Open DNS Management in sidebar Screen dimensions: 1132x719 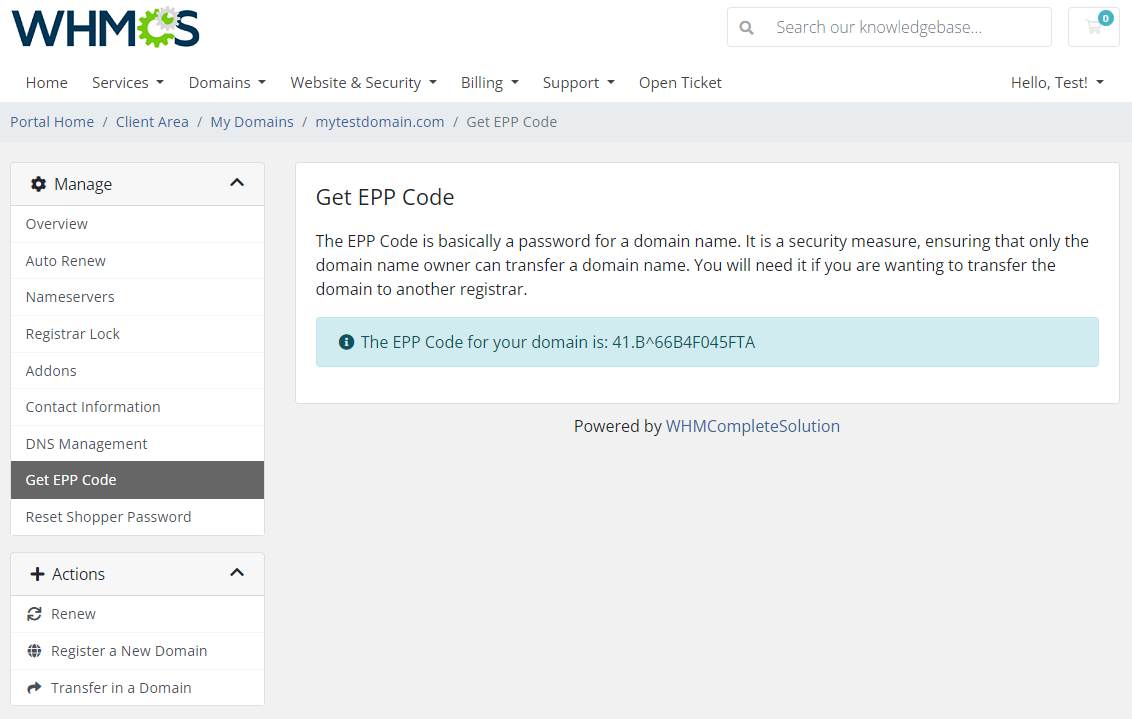tap(87, 444)
